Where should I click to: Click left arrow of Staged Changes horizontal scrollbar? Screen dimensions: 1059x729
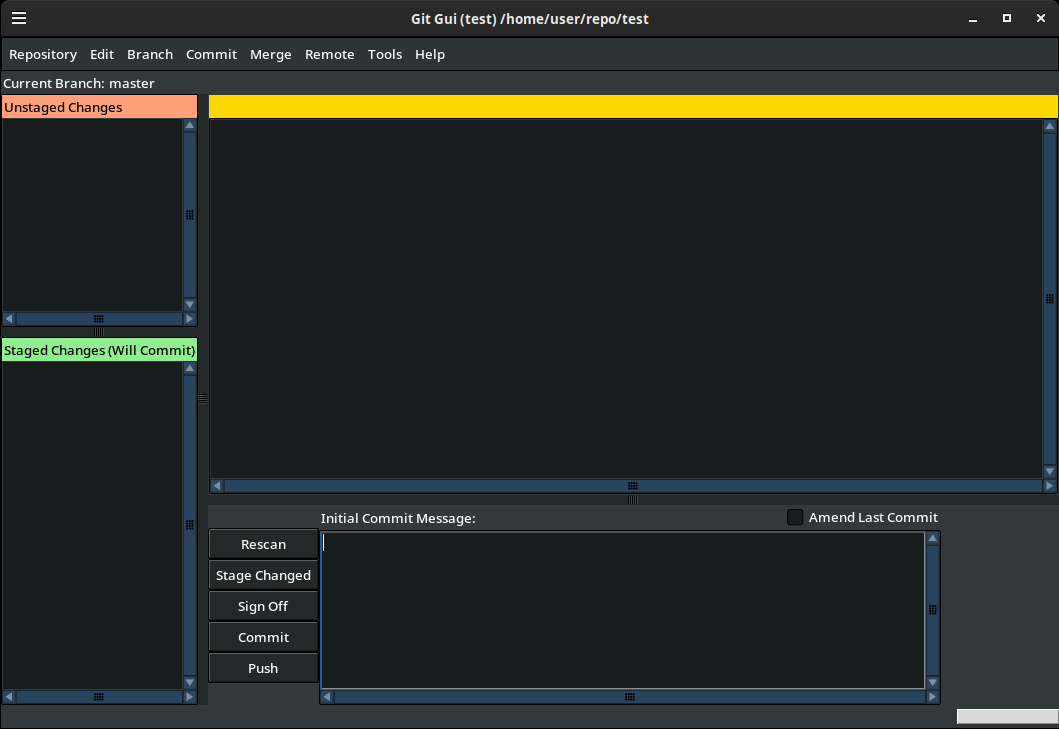9,697
